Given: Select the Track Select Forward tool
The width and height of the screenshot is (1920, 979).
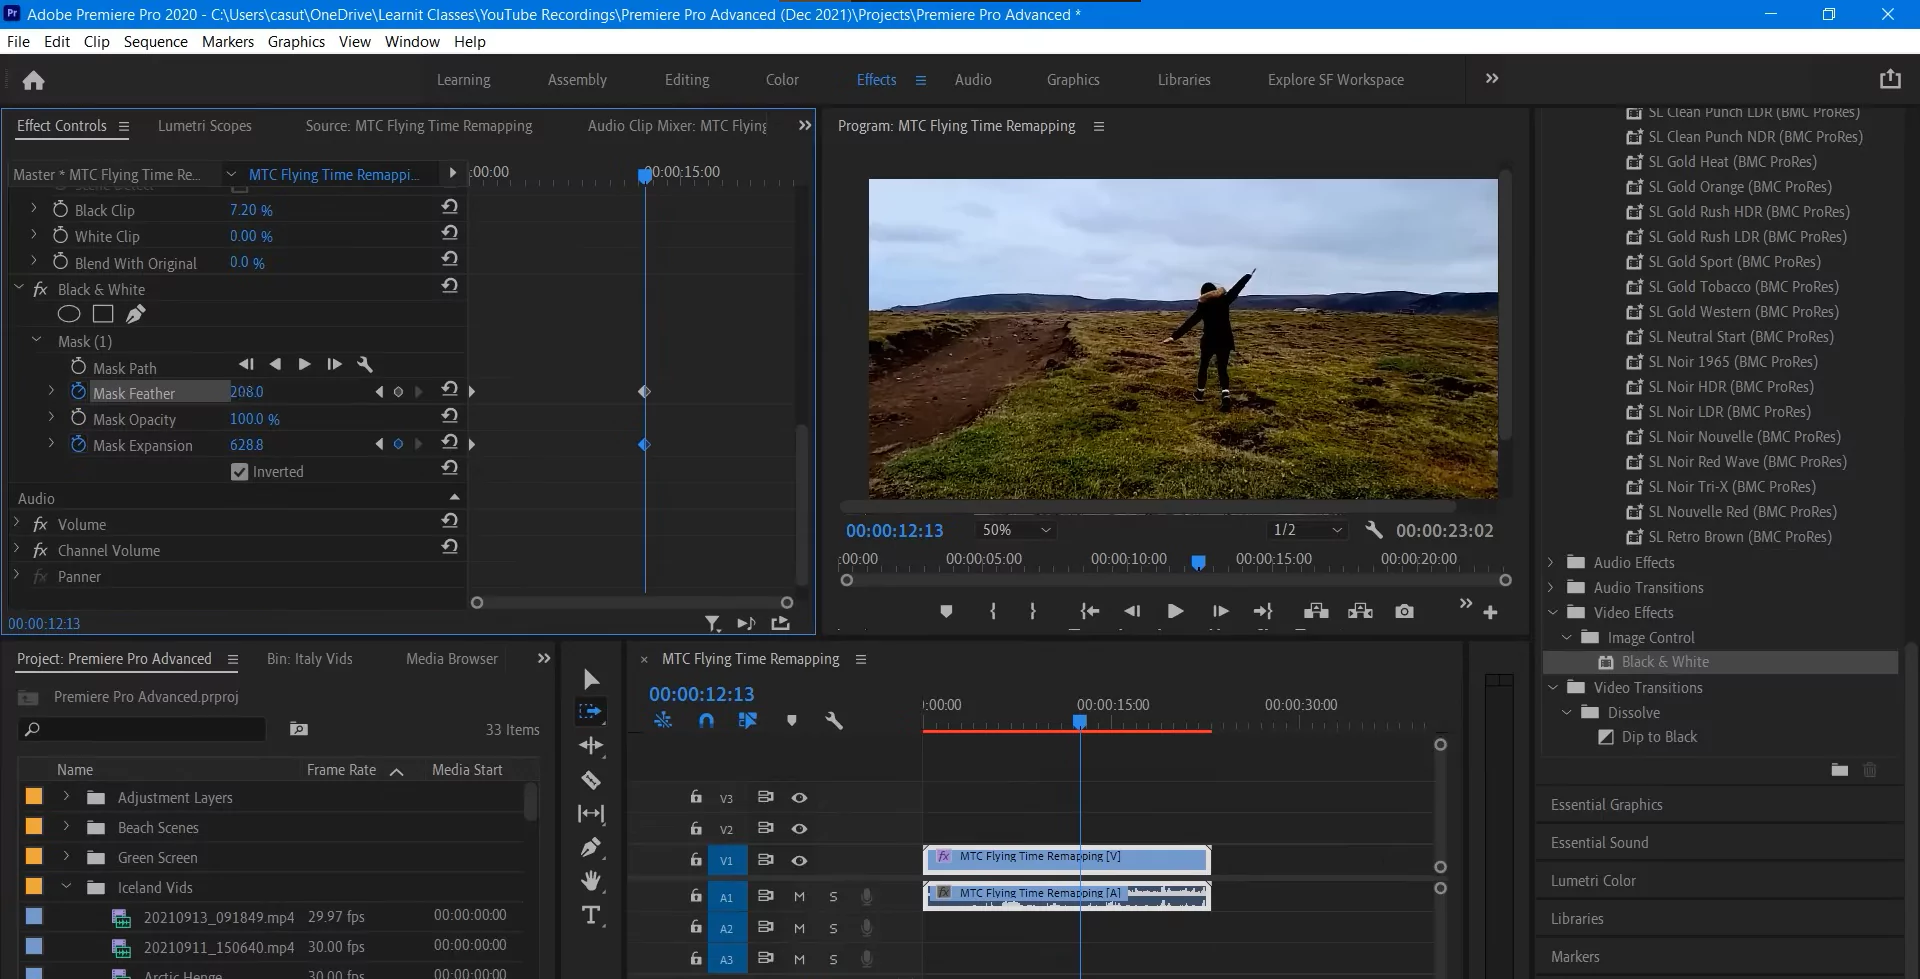Looking at the screenshot, I should (x=590, y=712).
